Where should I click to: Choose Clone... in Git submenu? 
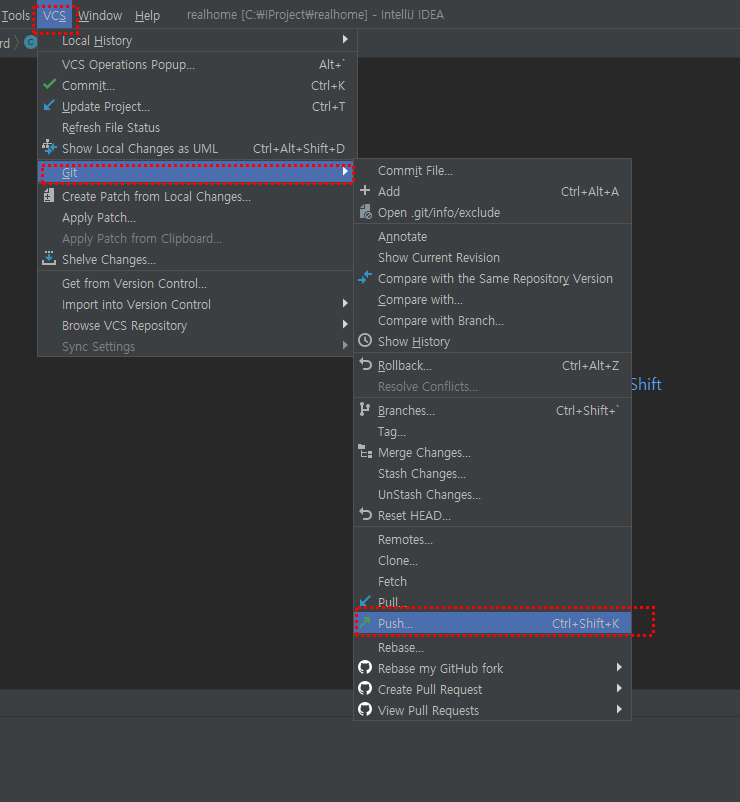[x=492, y=561]
